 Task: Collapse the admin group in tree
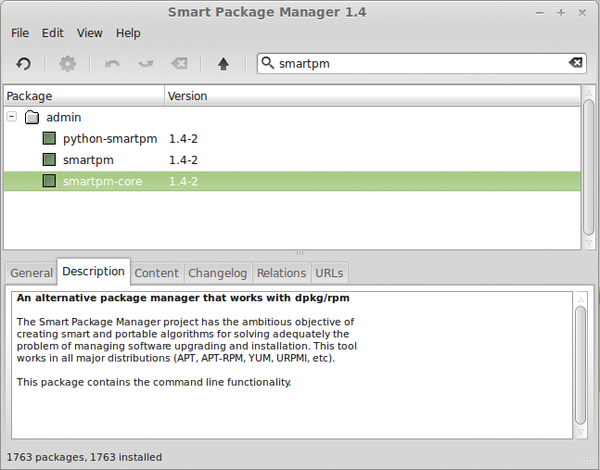click(12, 117)
